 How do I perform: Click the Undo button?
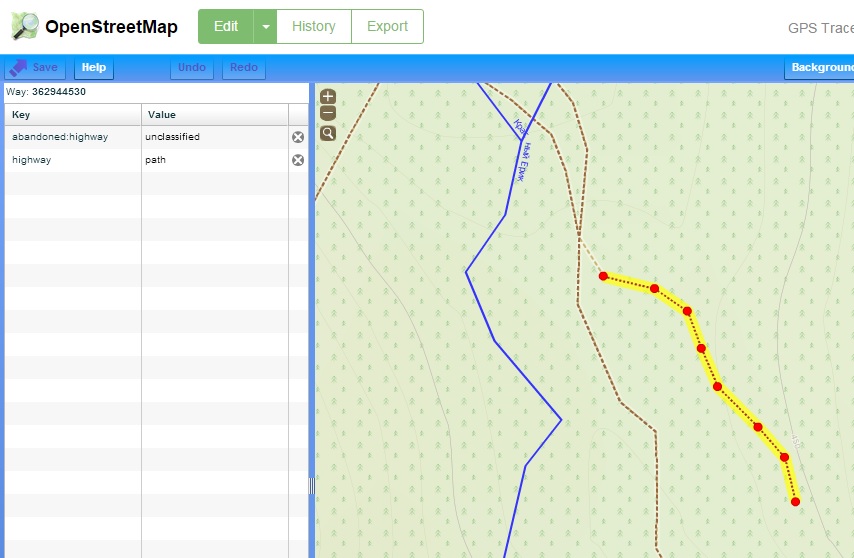coord(191,68)
